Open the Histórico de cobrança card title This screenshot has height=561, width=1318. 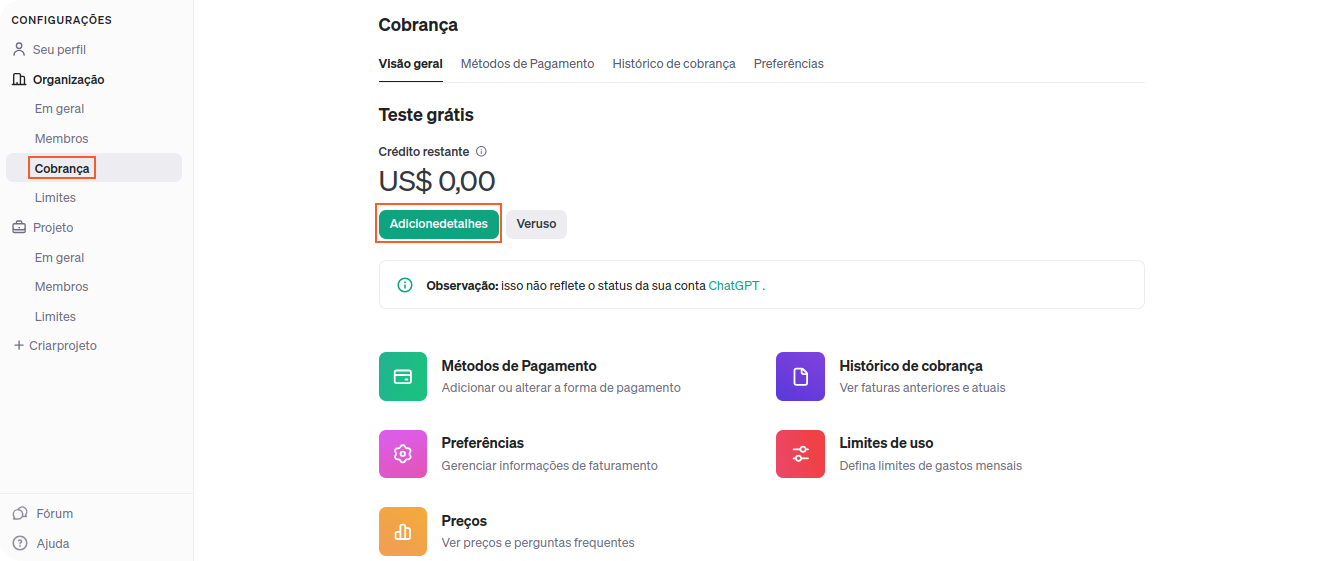[911, 366]
